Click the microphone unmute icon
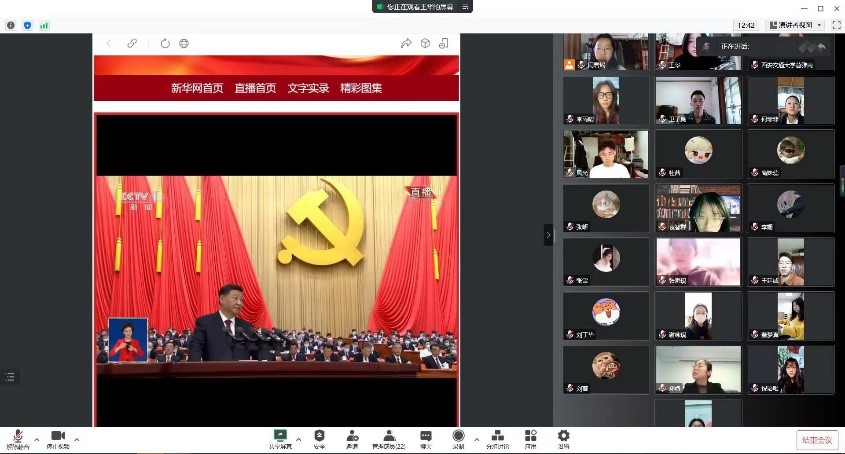Viewport: 845px width, 454px height. coord(17,436)
